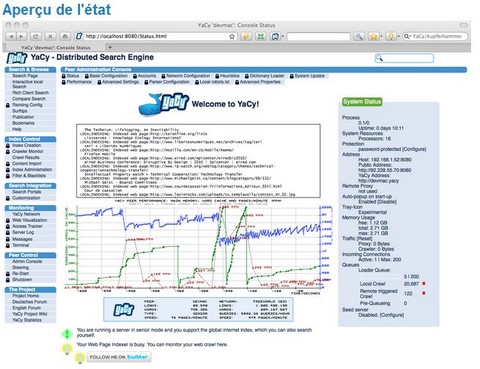The height and width of the screenshot is (369, 480).
Task: Click the magnifier button next to the toolbar field
Action: point(359,36)
